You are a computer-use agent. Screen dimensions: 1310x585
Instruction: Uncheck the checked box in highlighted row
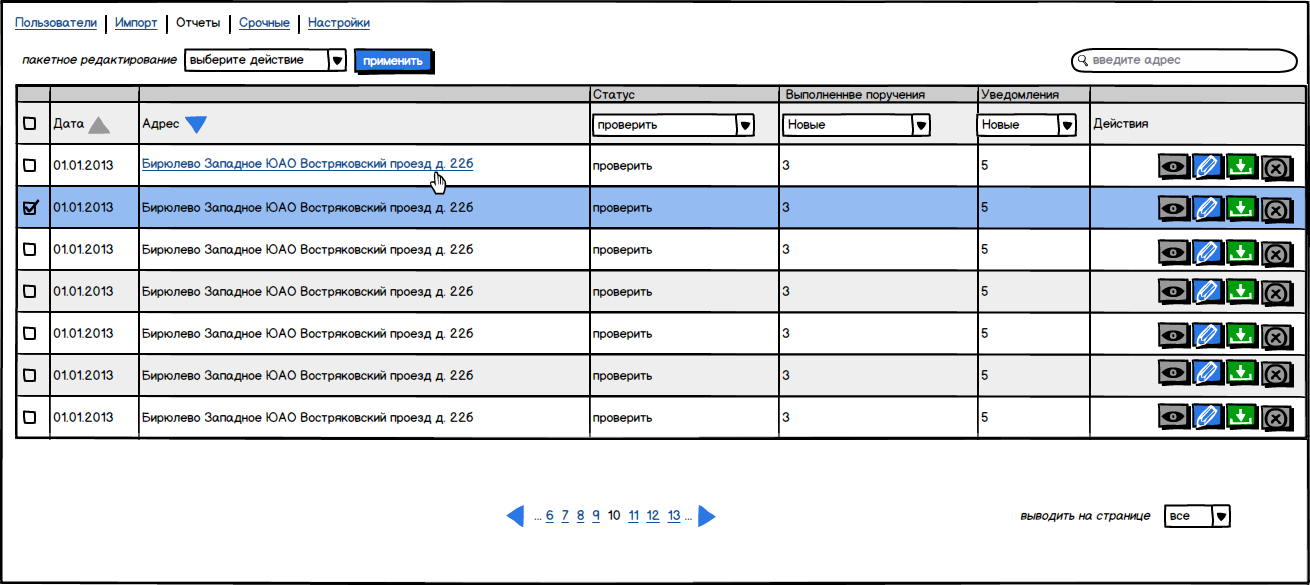click(x=29, y=208)
